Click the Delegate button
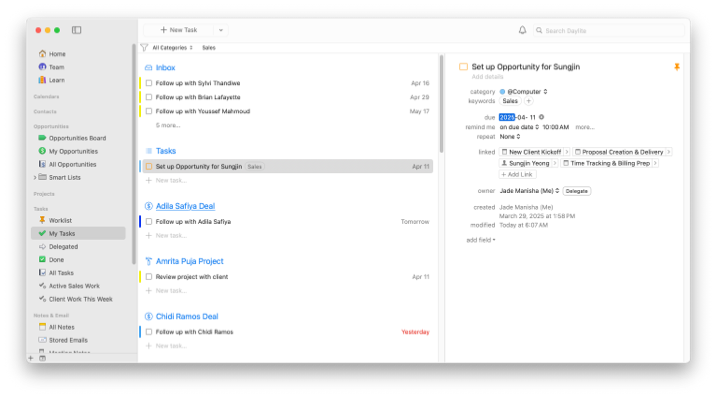717x398 pixels. (577, 191)
